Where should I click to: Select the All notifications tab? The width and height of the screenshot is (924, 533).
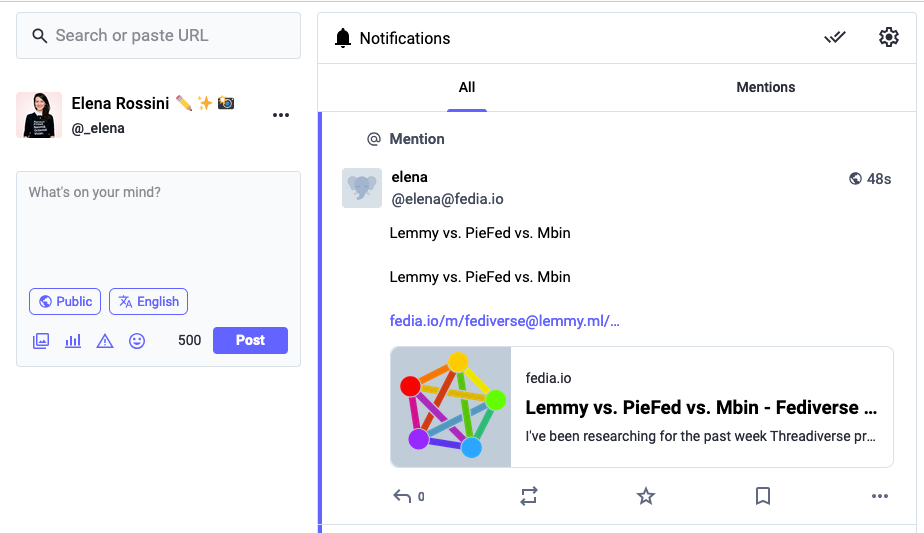pos(467,87)
